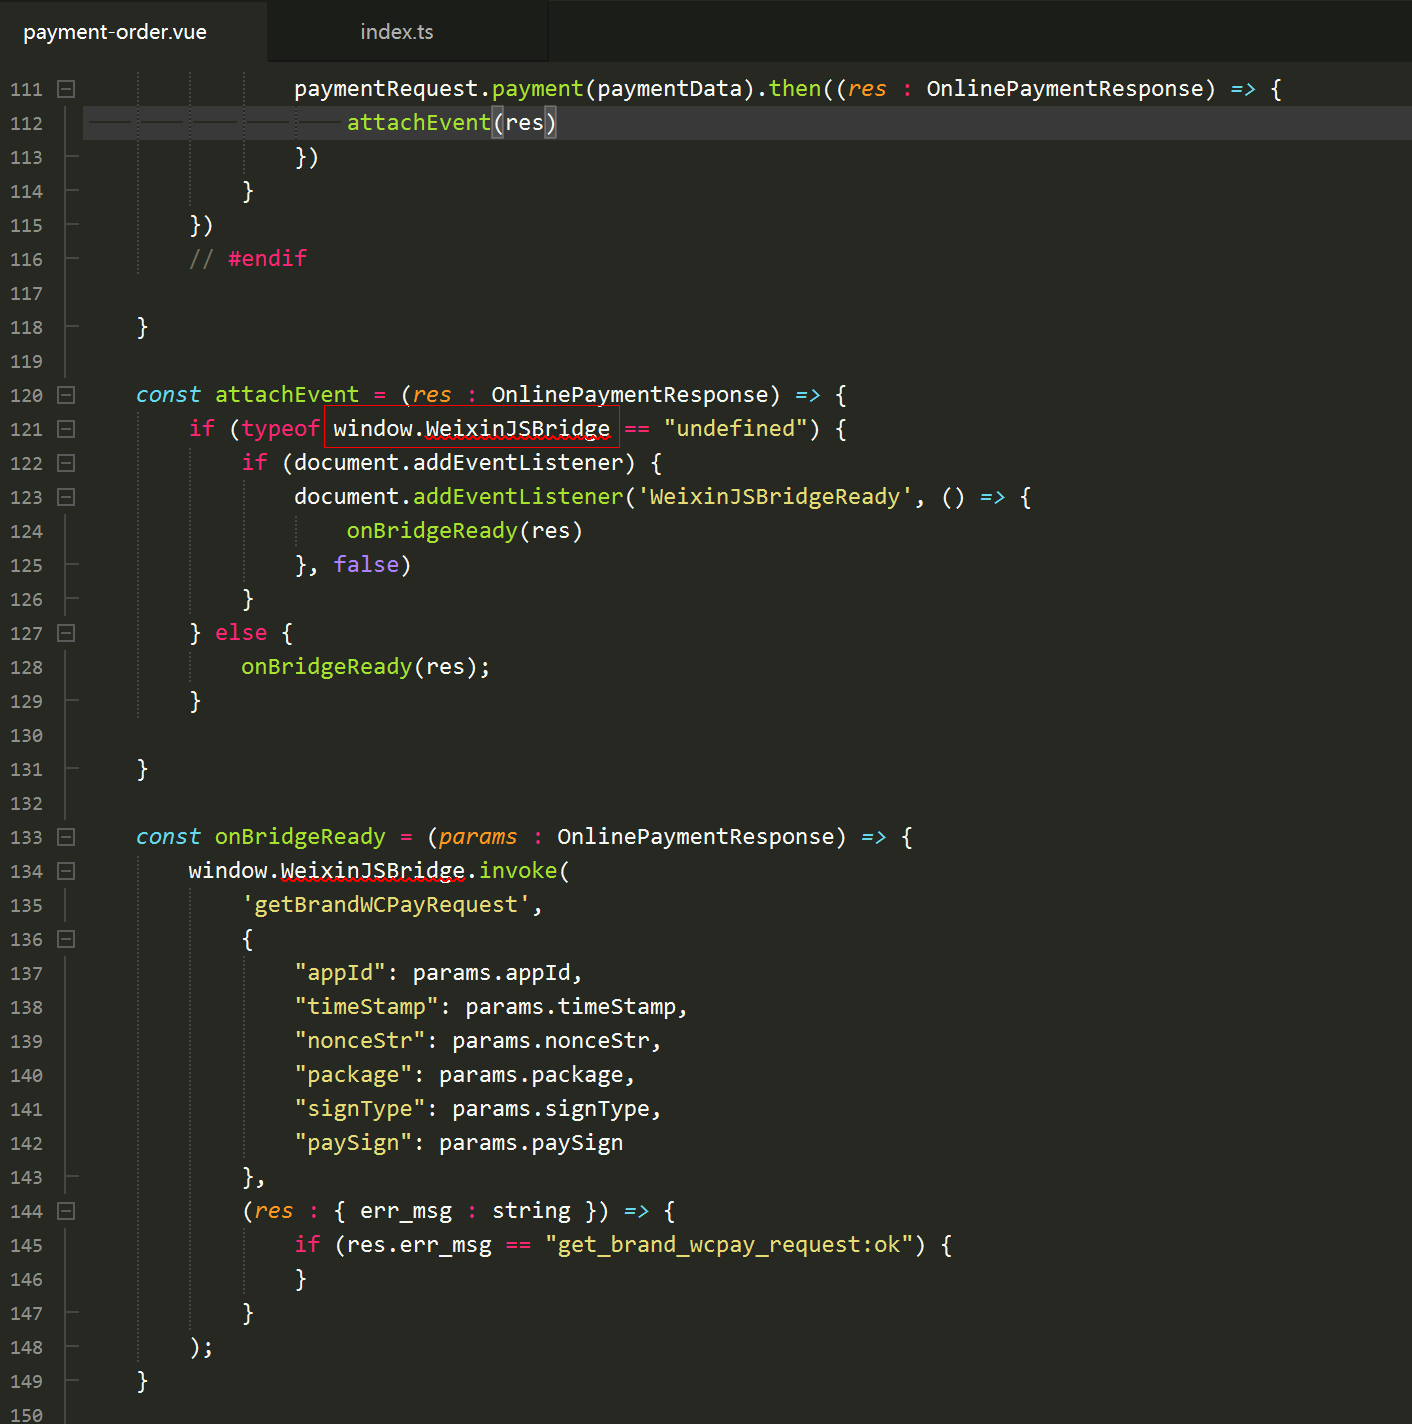
Task: Click line number 128 in the gutter
Action: pyautogui.click(x=27, y=668)
